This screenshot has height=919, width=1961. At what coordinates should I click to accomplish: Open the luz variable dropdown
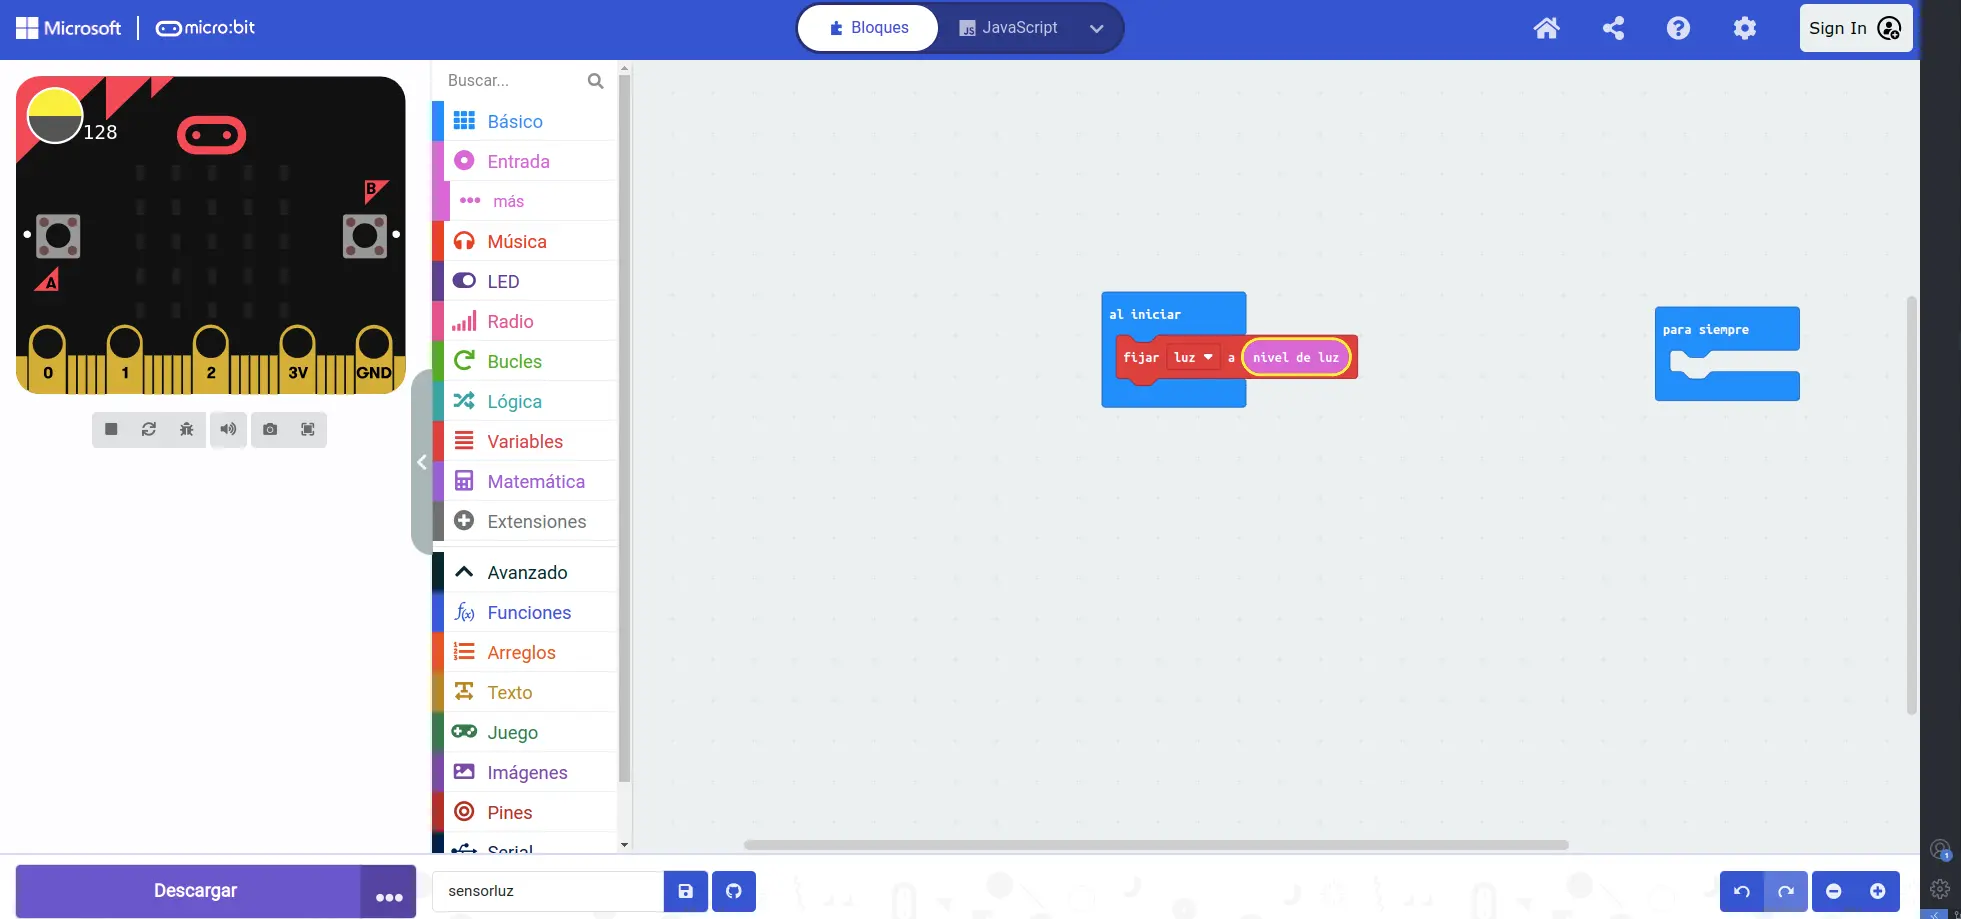pos(1194,357)
